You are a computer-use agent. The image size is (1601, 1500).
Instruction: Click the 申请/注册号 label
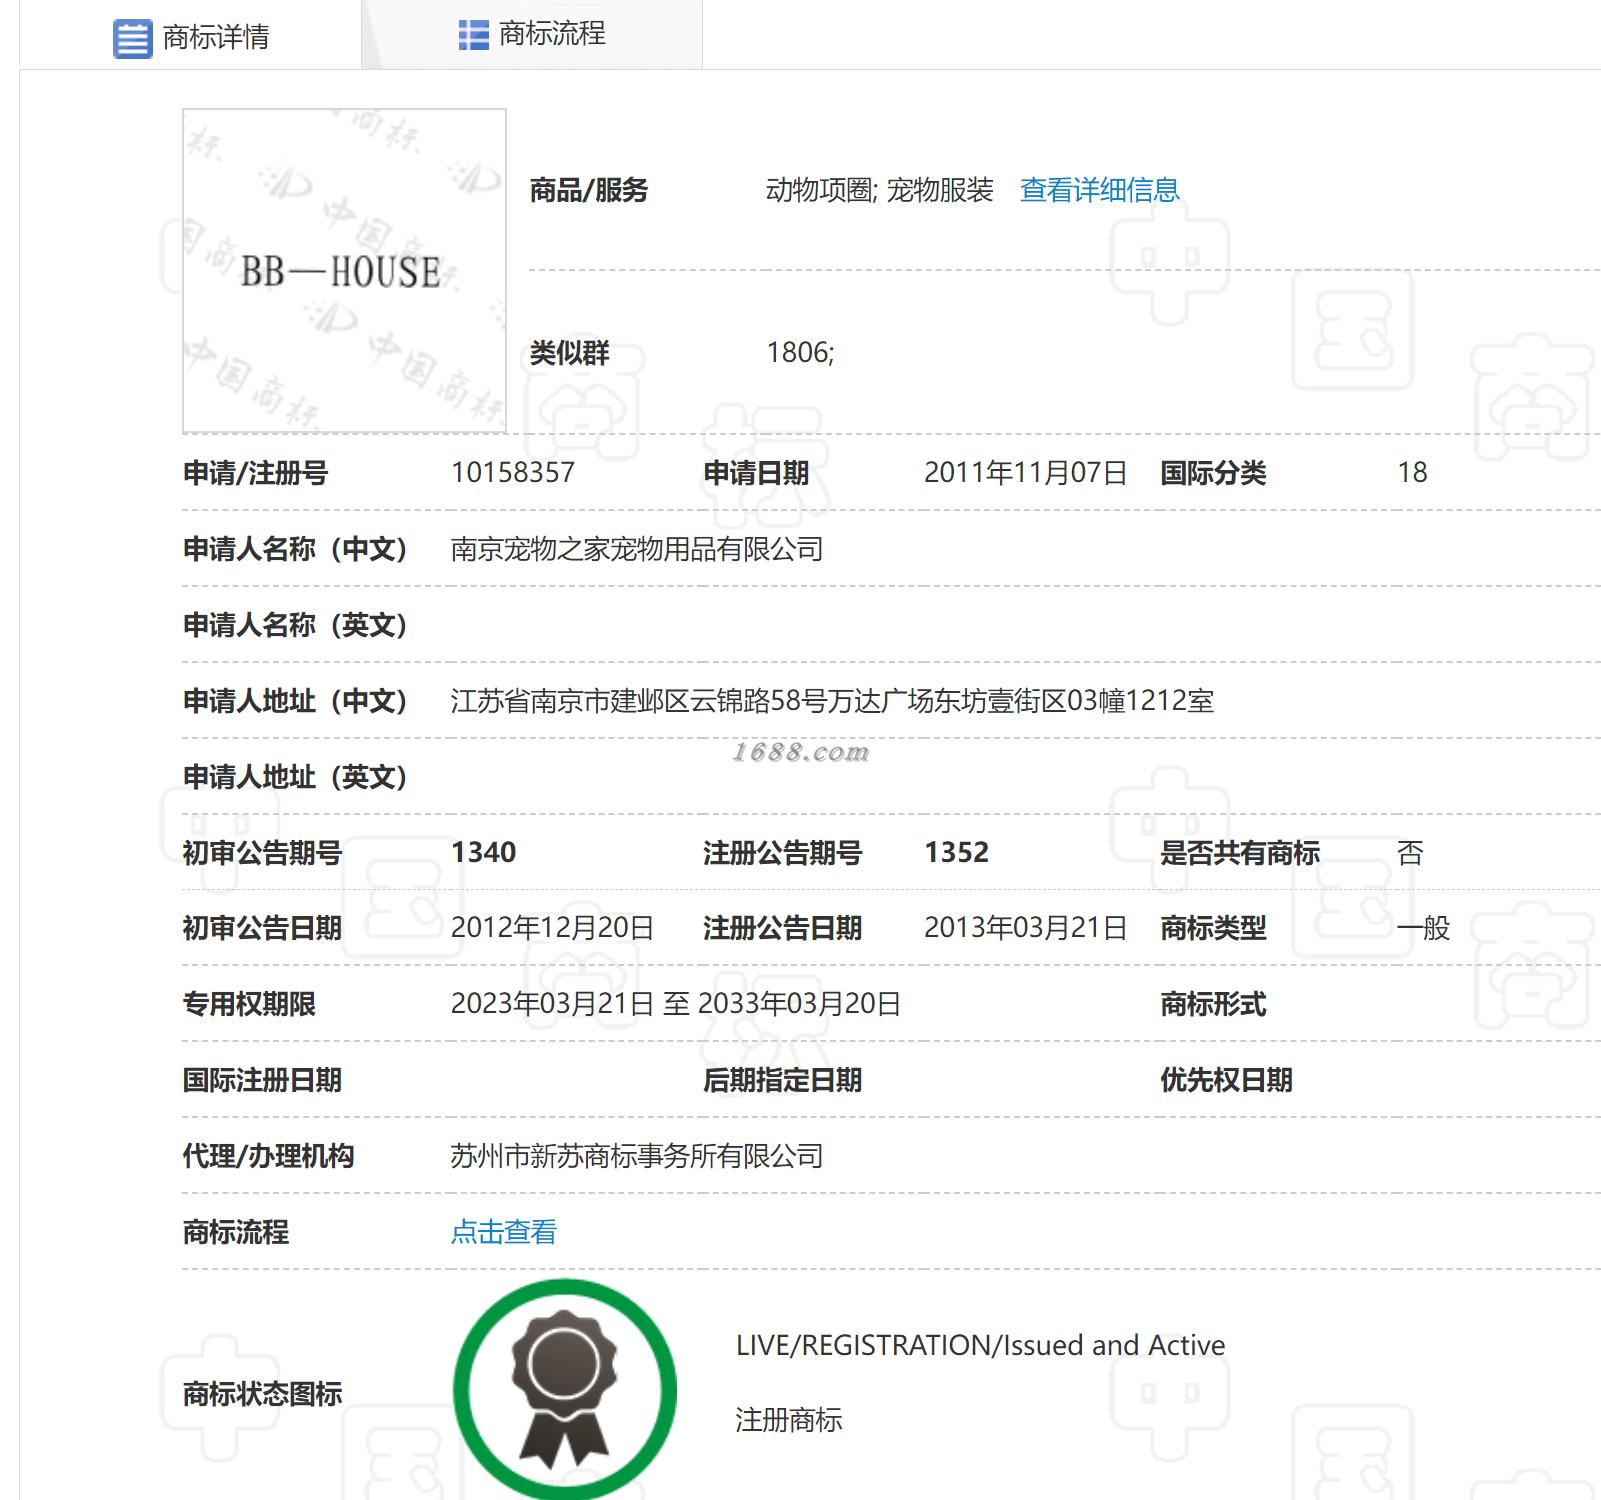(255, 473)
